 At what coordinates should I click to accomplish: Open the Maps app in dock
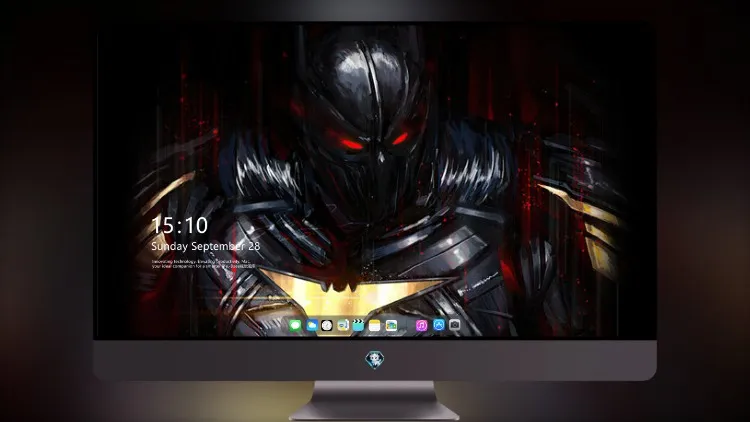pyautogui.click(x=343, y=326)
